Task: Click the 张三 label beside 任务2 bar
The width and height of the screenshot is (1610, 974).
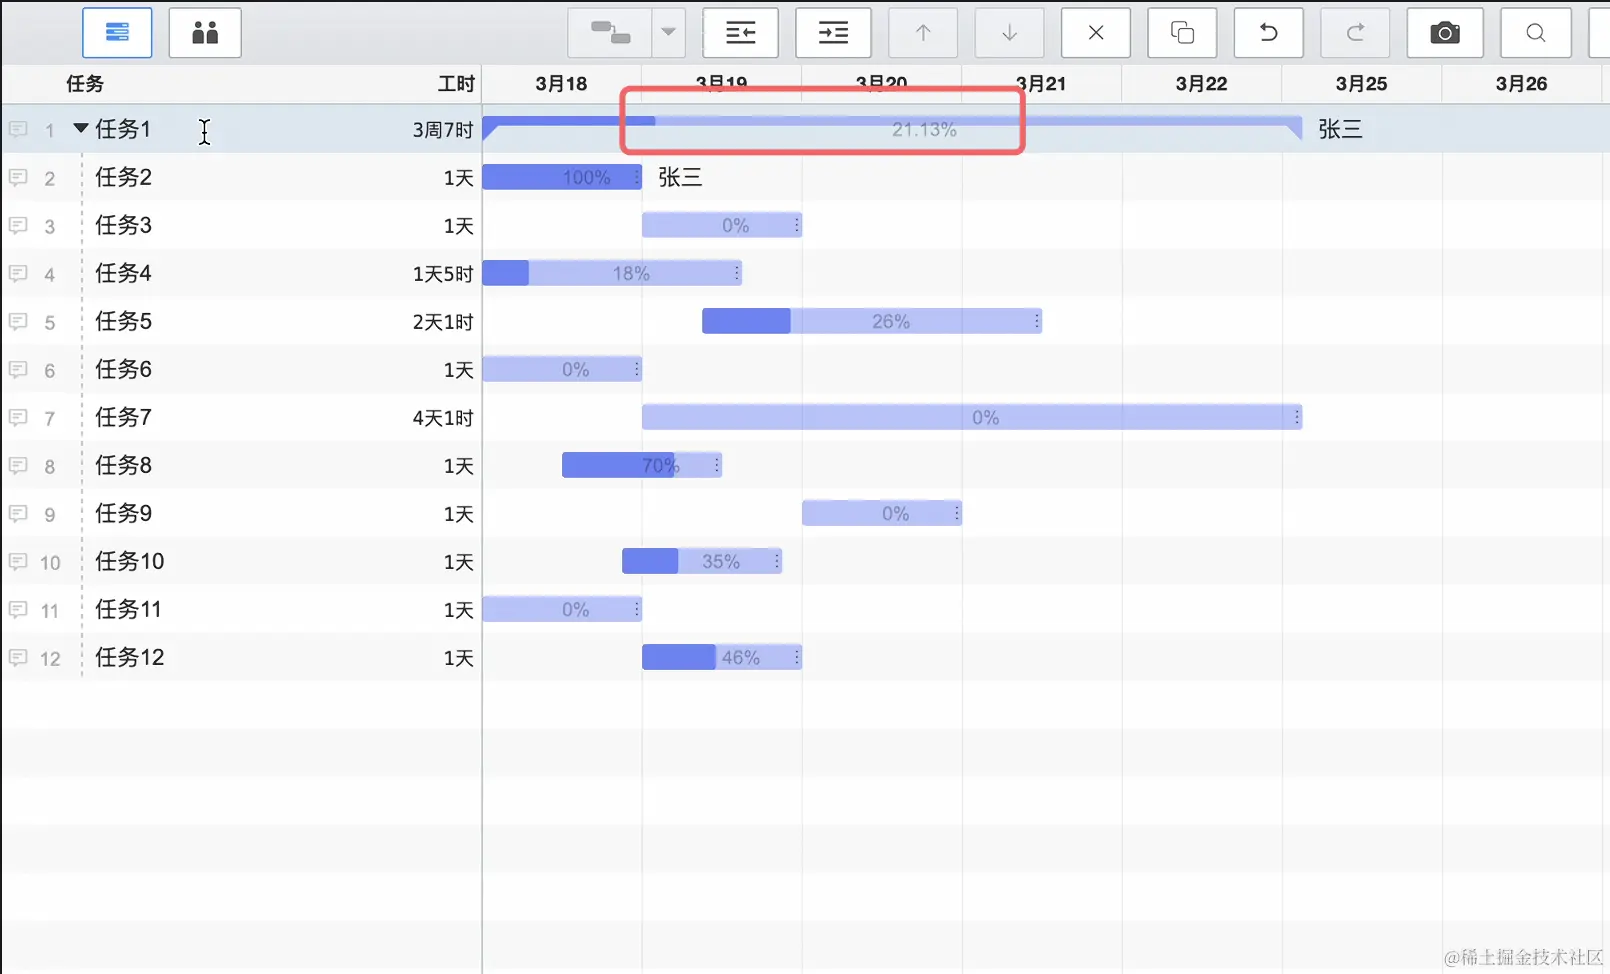Action: tap(680, 177)
